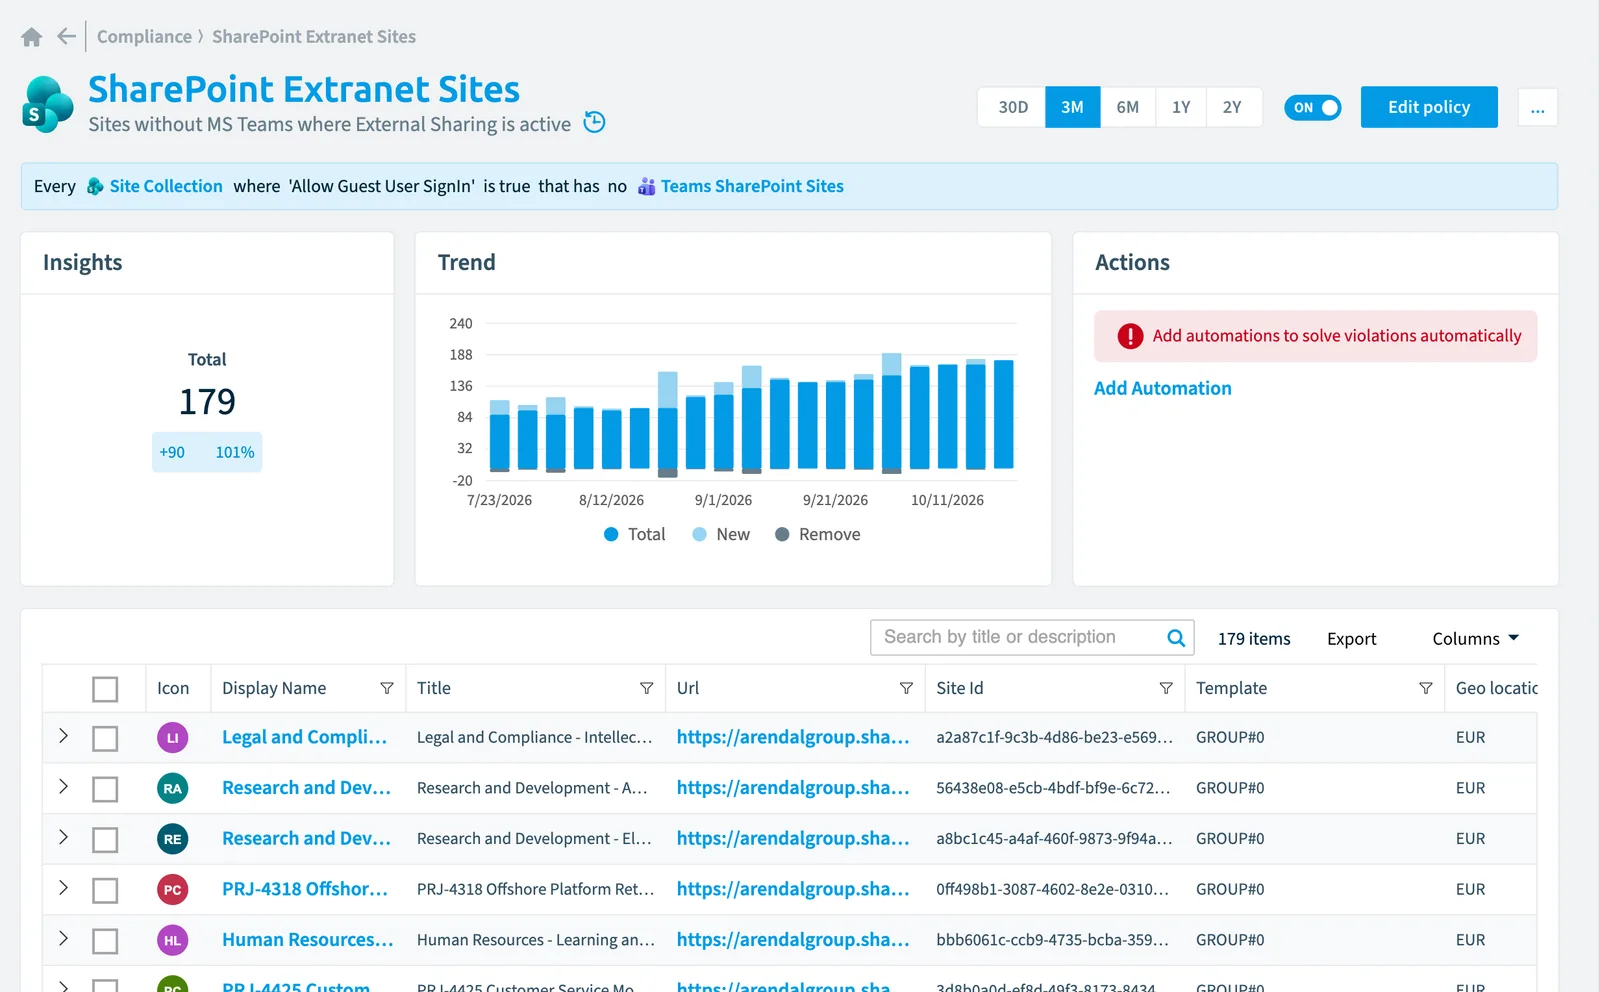
Task: Select the Legal and Compliance row checkbox
Action: 105,739
